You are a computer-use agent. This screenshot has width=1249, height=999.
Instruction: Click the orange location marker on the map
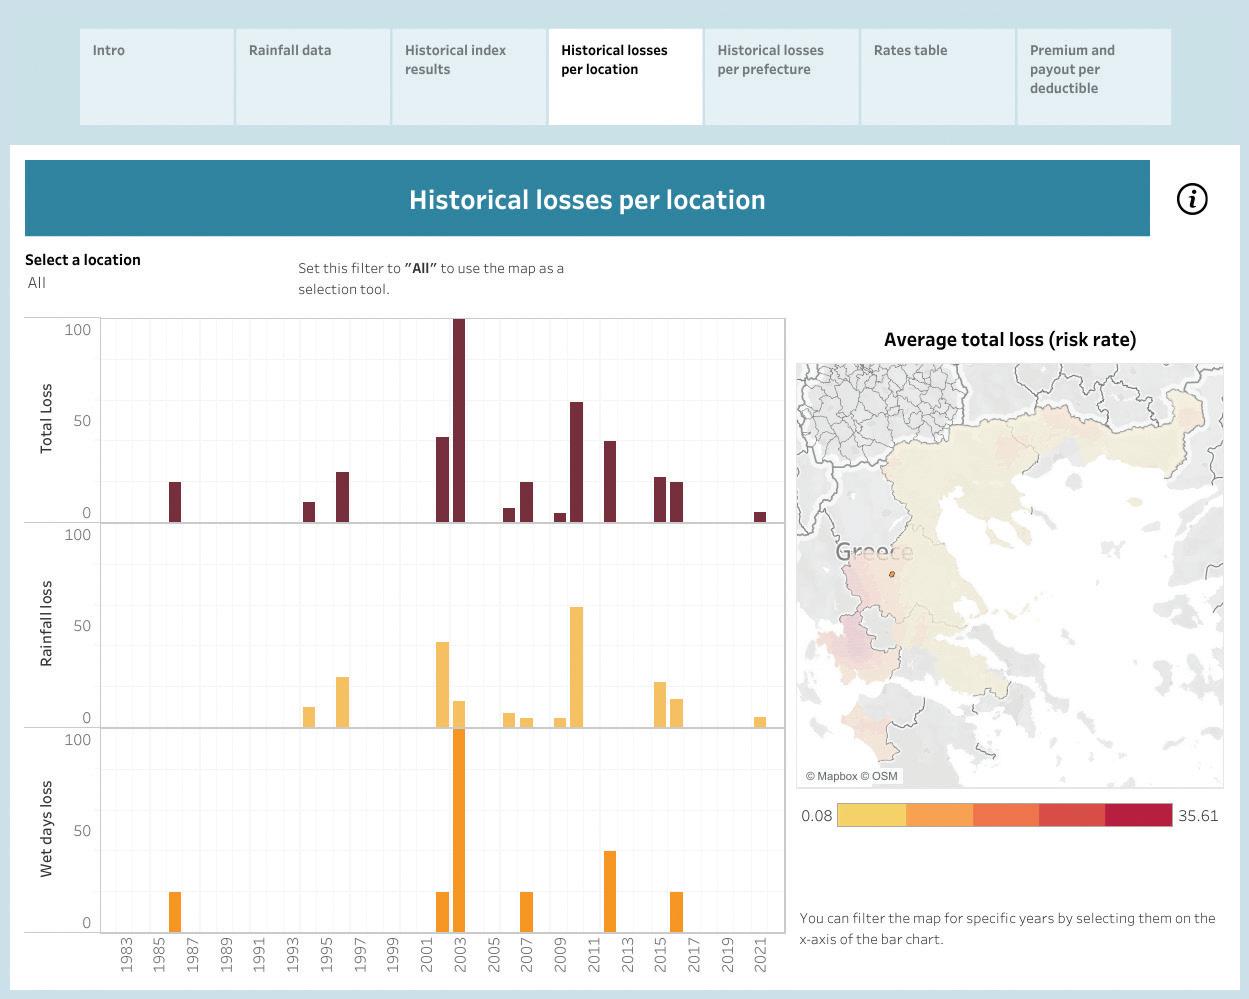891,575
